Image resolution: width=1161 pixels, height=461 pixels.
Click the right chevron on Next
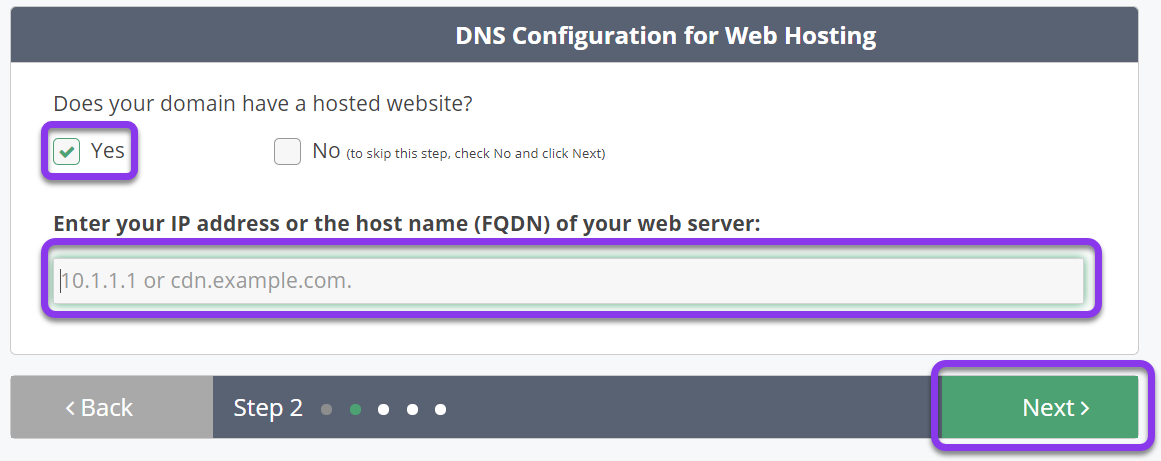tap(1085, 408)
